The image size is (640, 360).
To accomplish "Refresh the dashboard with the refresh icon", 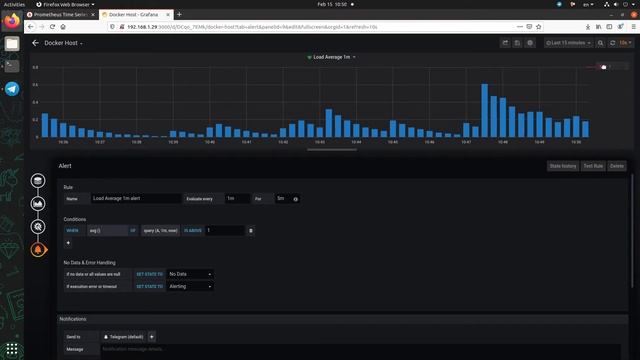I will [612, 43].
